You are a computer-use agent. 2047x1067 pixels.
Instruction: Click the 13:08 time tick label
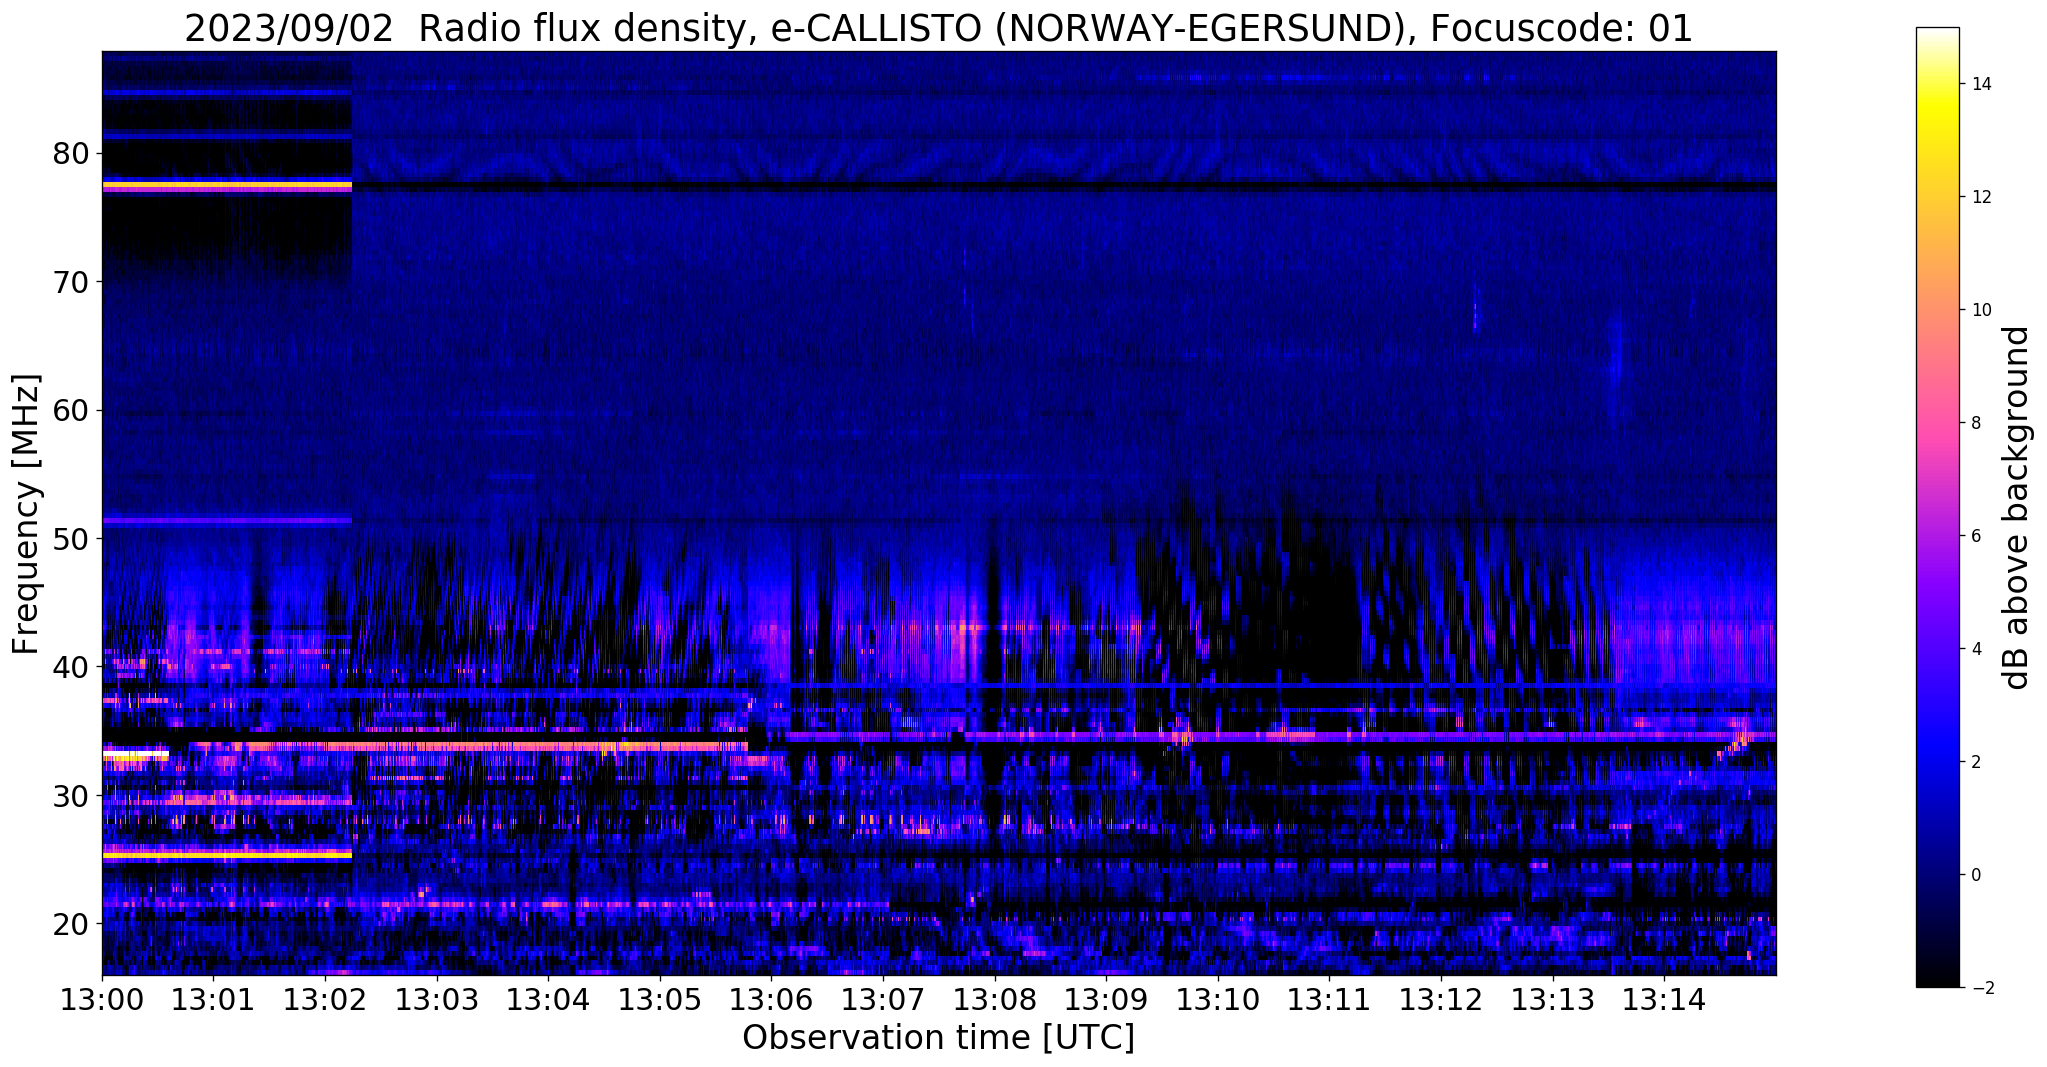[x=995, y=1000]
